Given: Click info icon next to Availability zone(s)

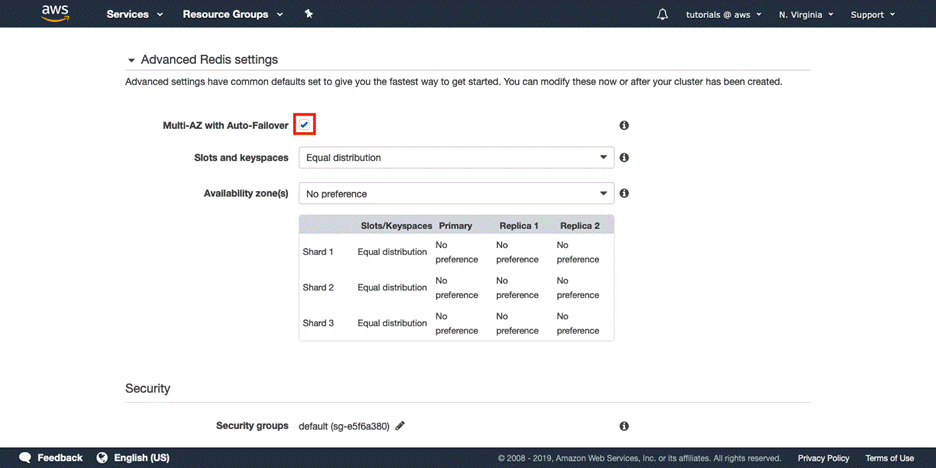Looking at the screenshot, I should click(624, 193).
